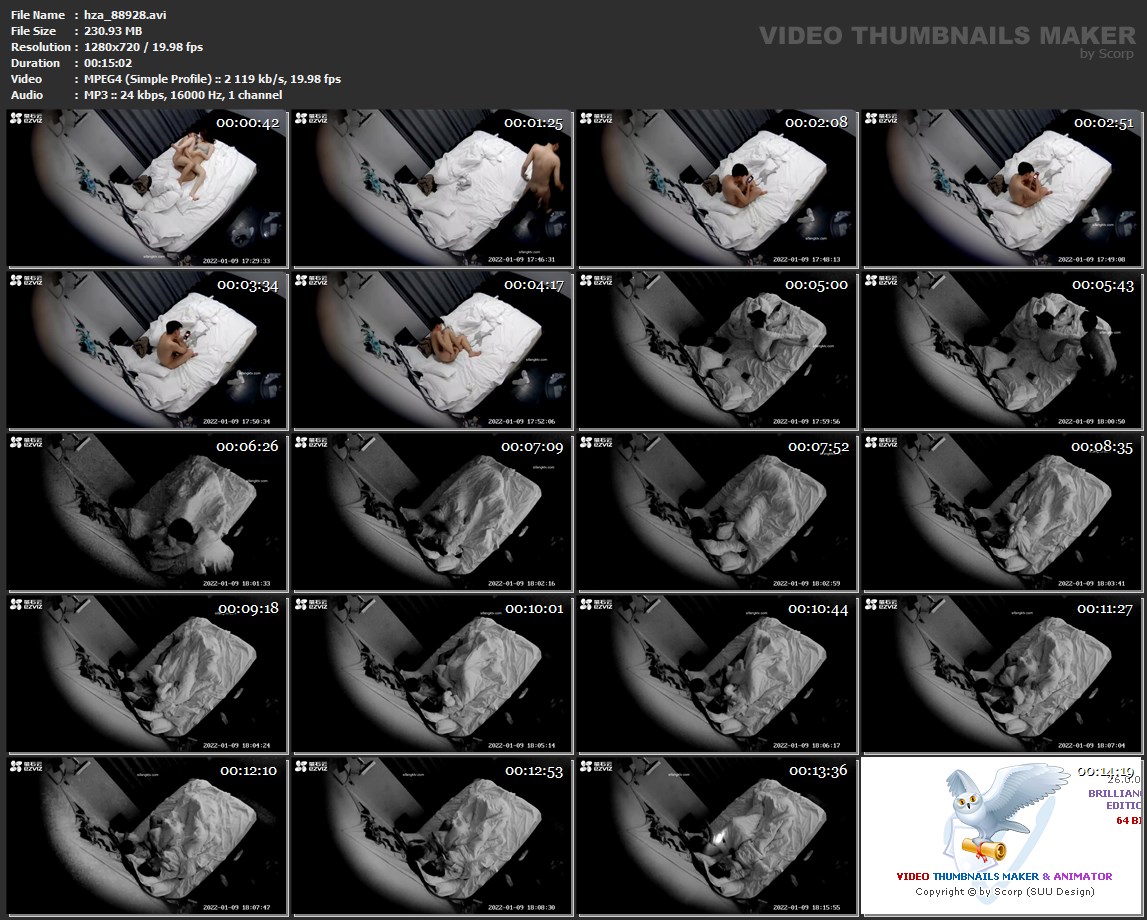Select the thumbnail stamped 00:09:18
Viewport: 1147px width, 920px height.
coord(147,674)
